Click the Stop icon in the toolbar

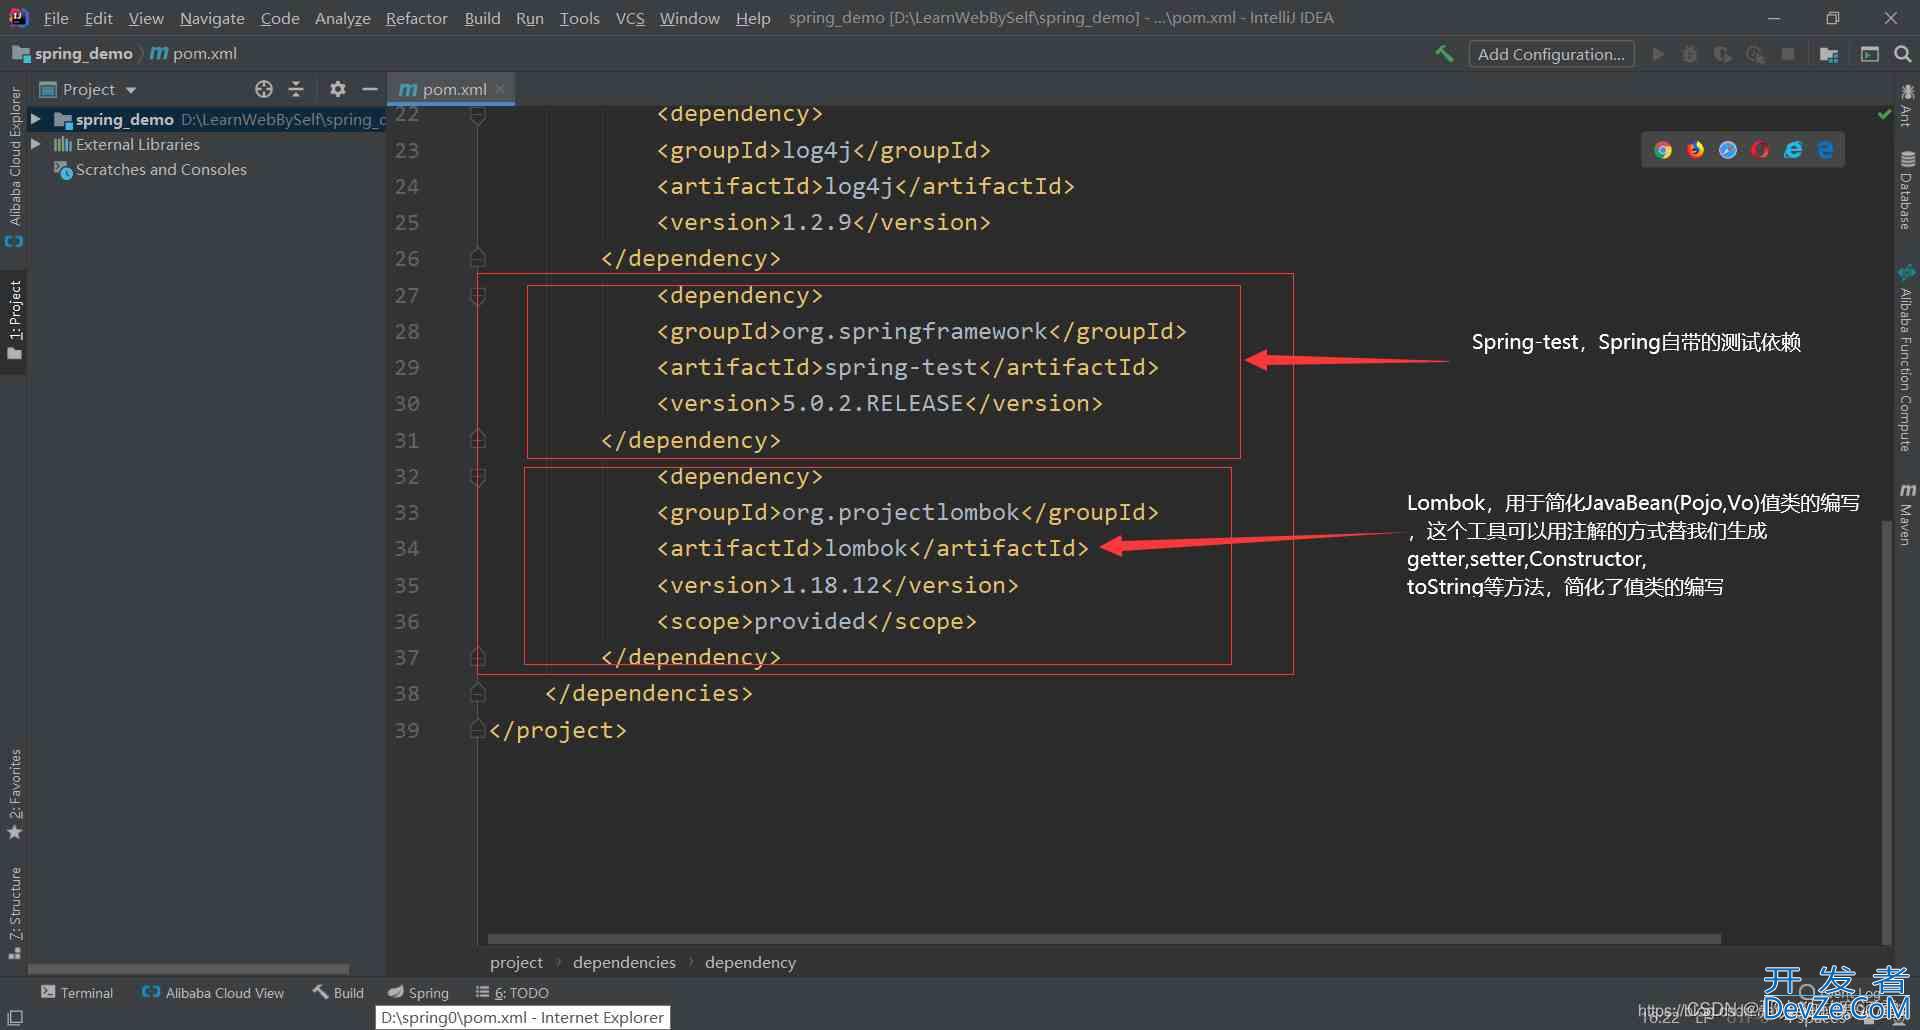click(1788, 54)
